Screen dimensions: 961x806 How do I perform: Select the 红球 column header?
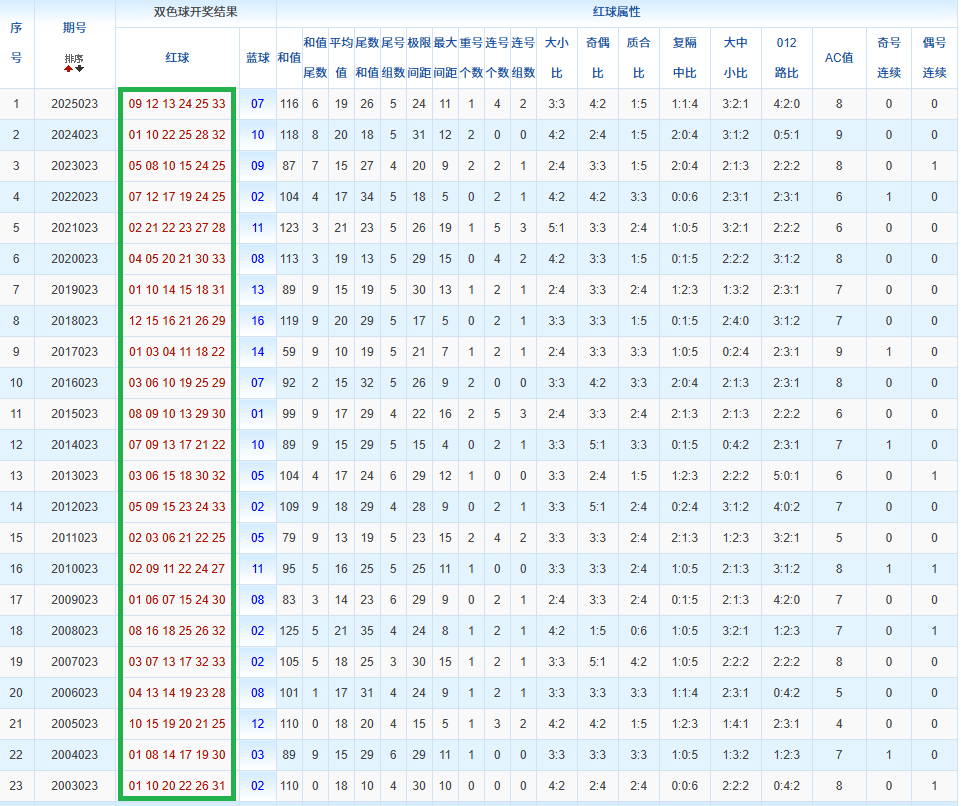177,58
